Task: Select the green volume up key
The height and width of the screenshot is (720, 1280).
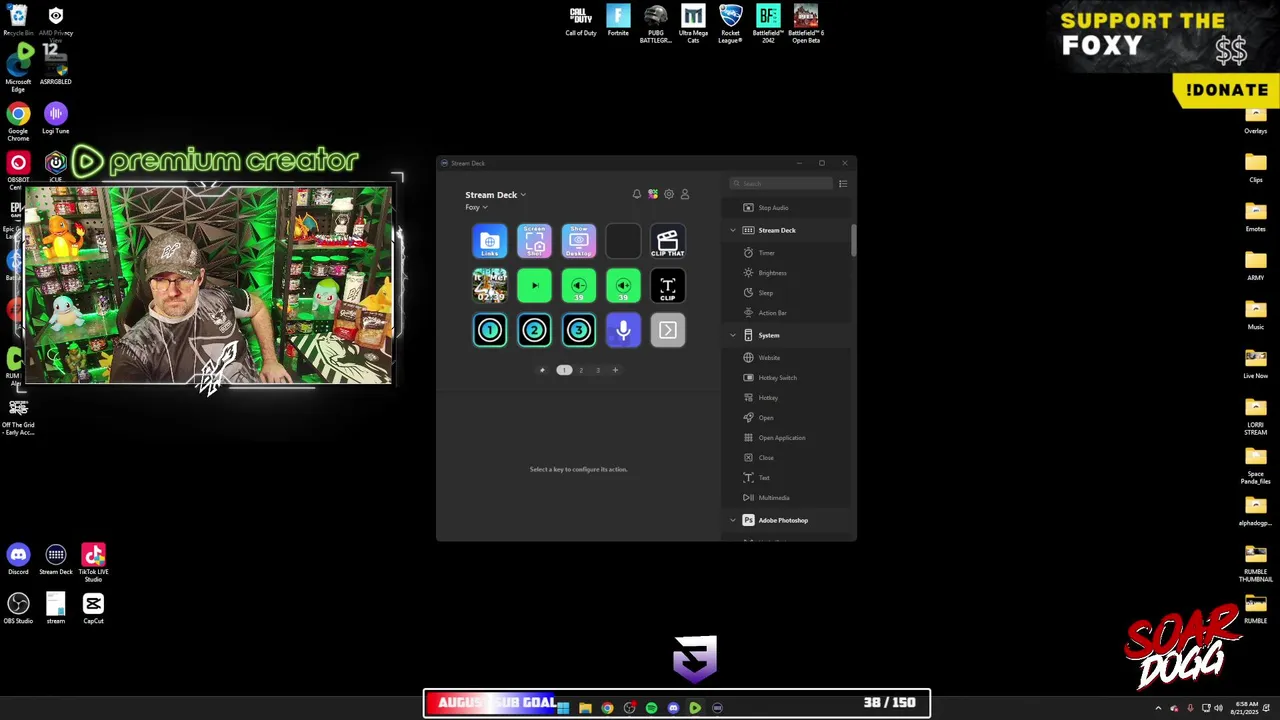Action: tap(623, 286)
